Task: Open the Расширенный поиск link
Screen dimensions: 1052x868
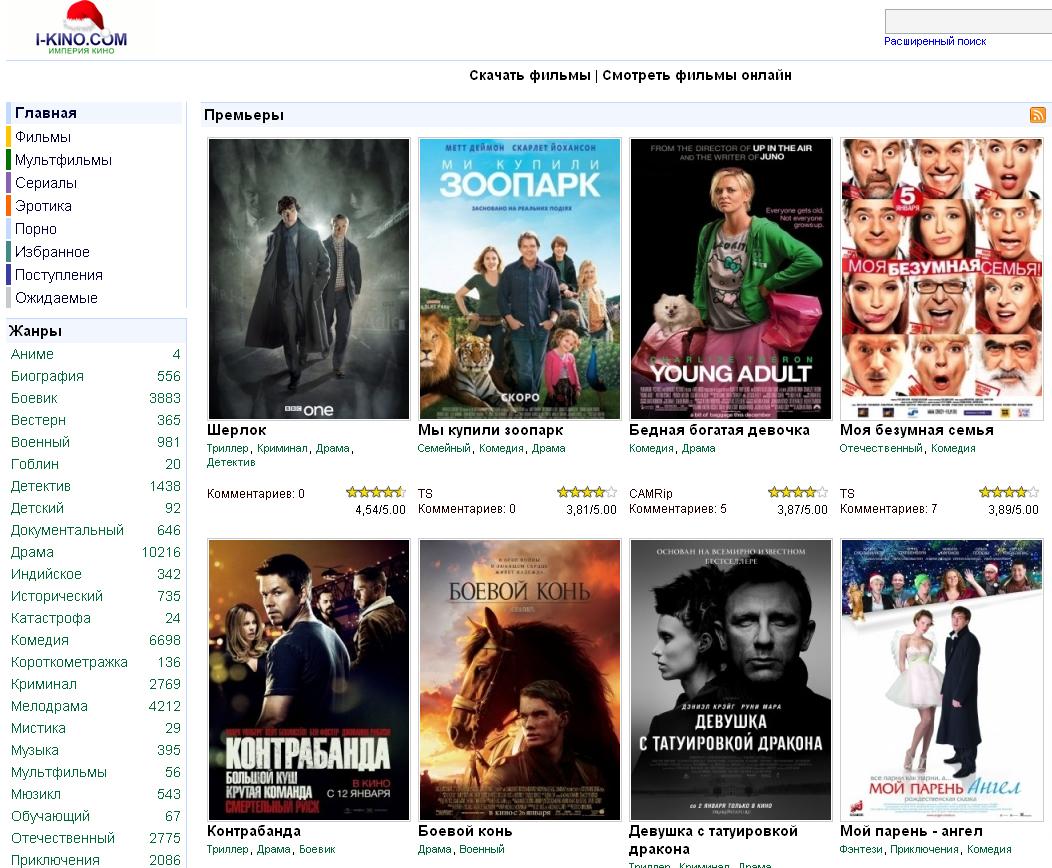Action: pyautogui.click(x=935, y=41)
